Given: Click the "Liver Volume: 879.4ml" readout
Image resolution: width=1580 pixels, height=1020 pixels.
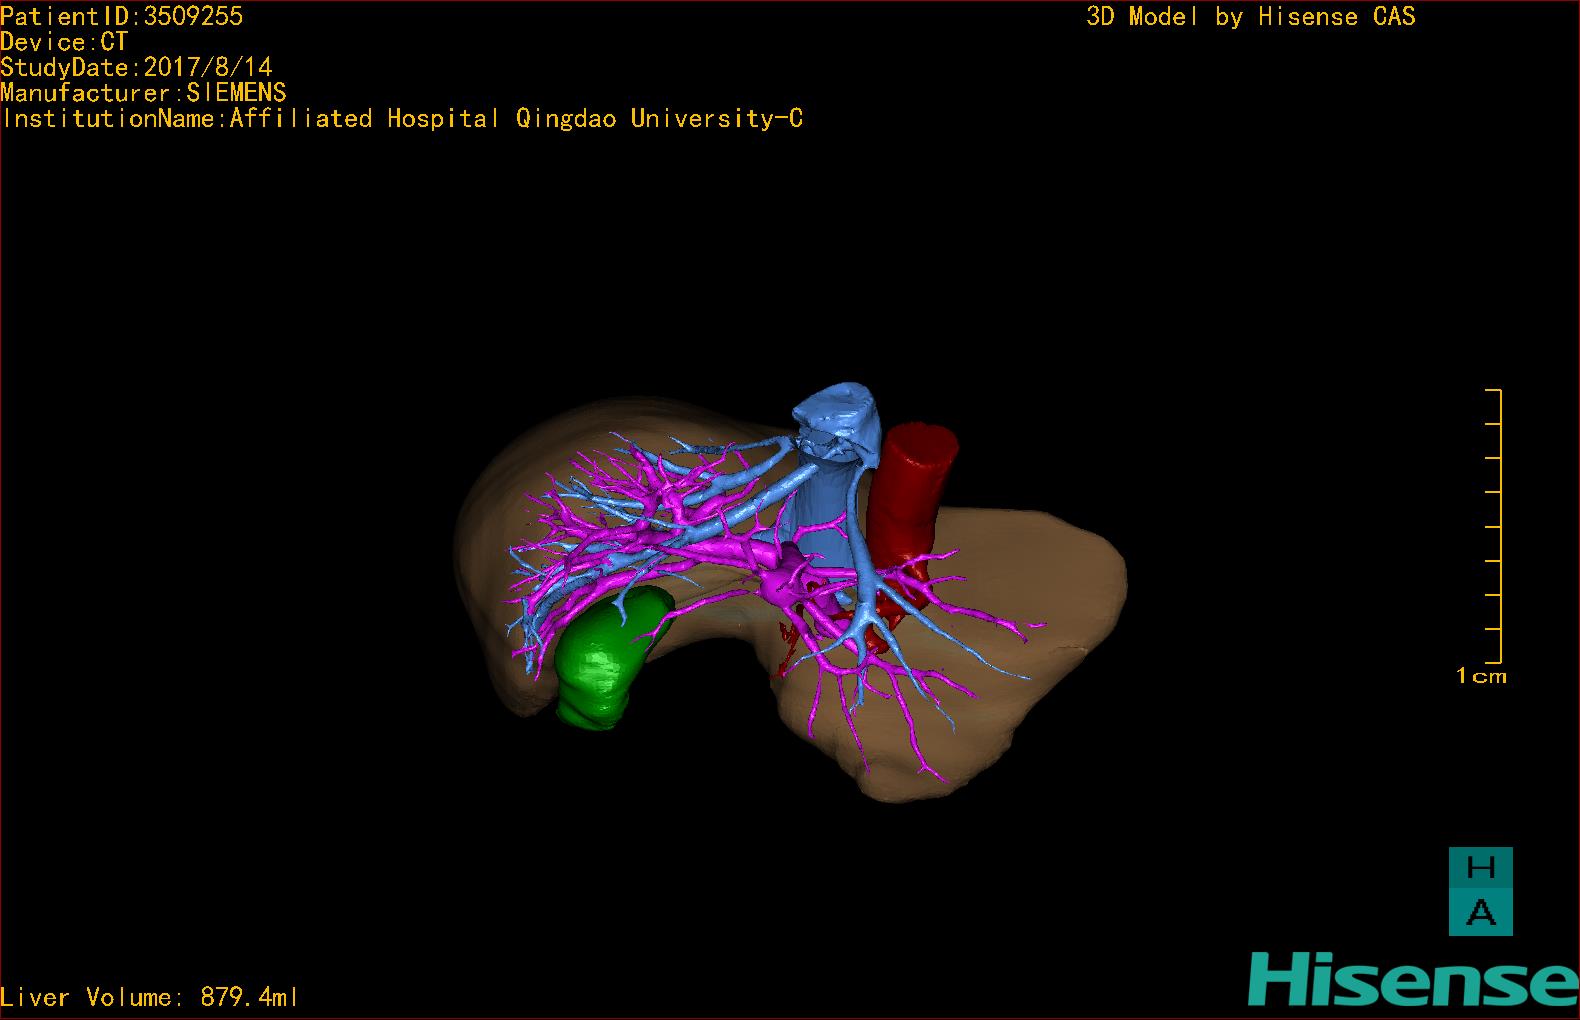Looking at the screenshot, I should 149,997.
